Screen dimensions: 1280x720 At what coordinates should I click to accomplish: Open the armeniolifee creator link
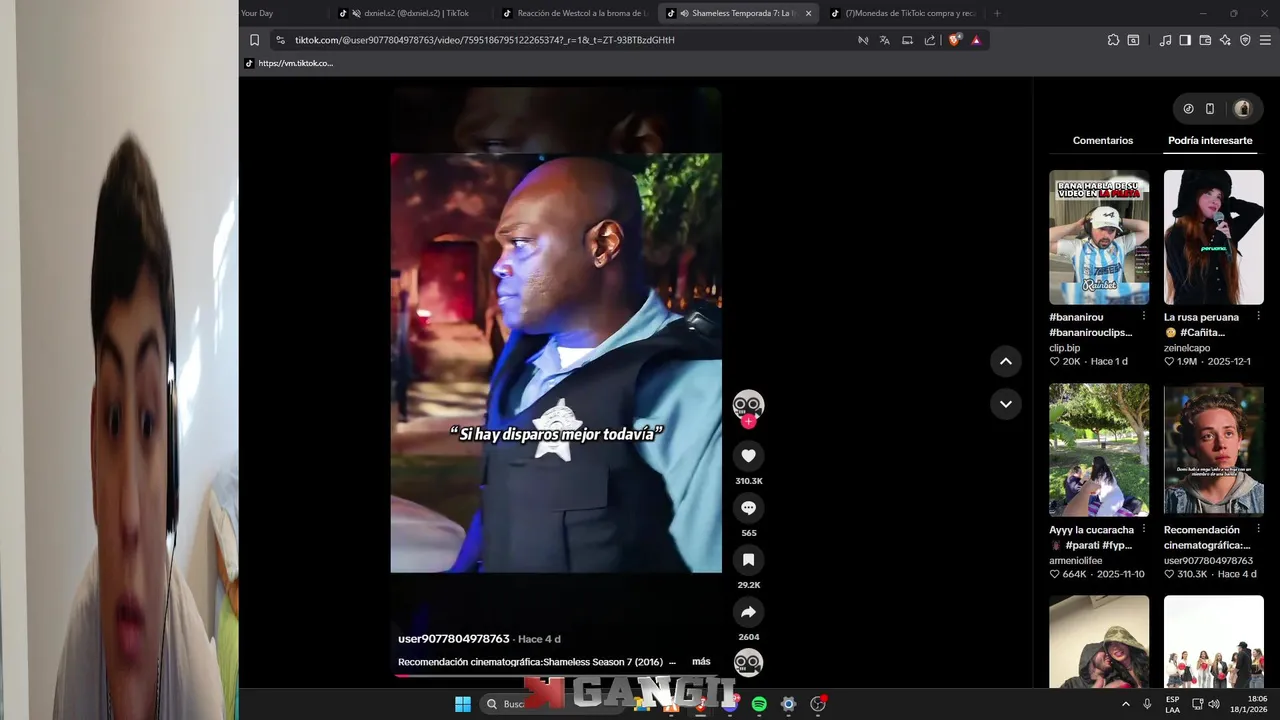click(x=1076, y=561)
